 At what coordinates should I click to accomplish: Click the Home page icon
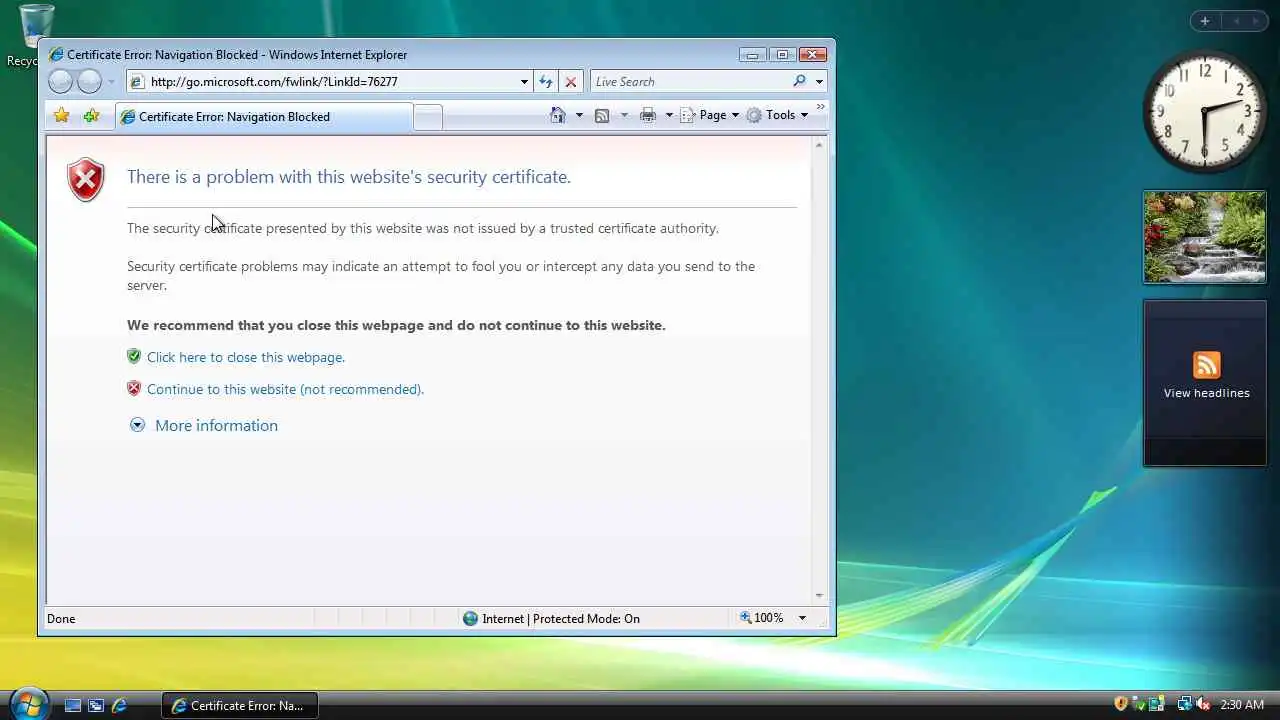point(558,115)
